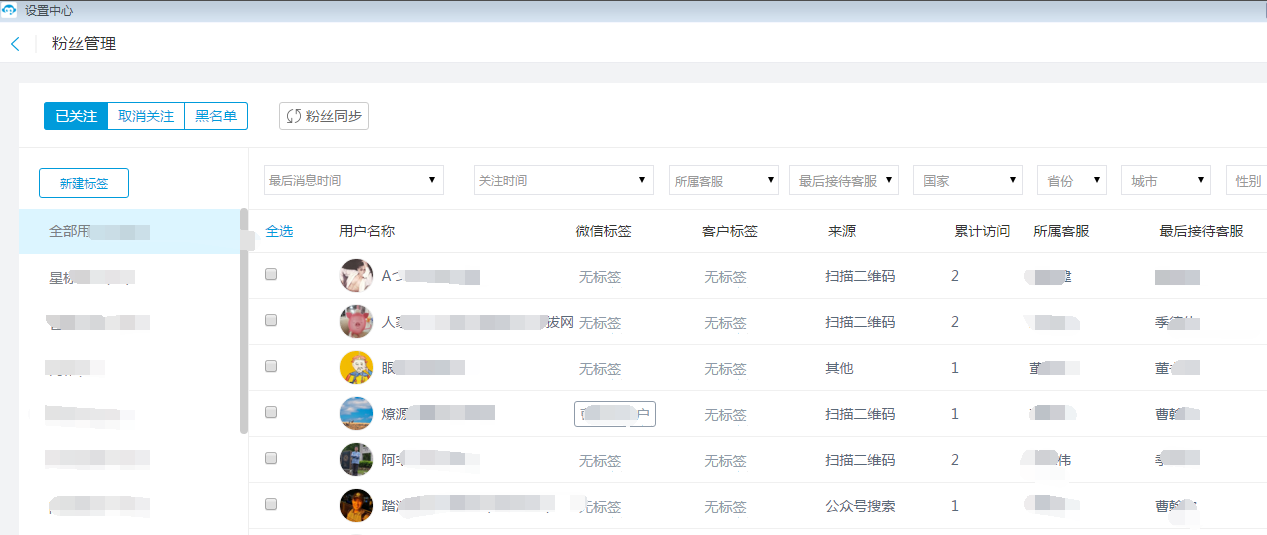Open the 关注时间 filter dropdown

pos(563,180)
